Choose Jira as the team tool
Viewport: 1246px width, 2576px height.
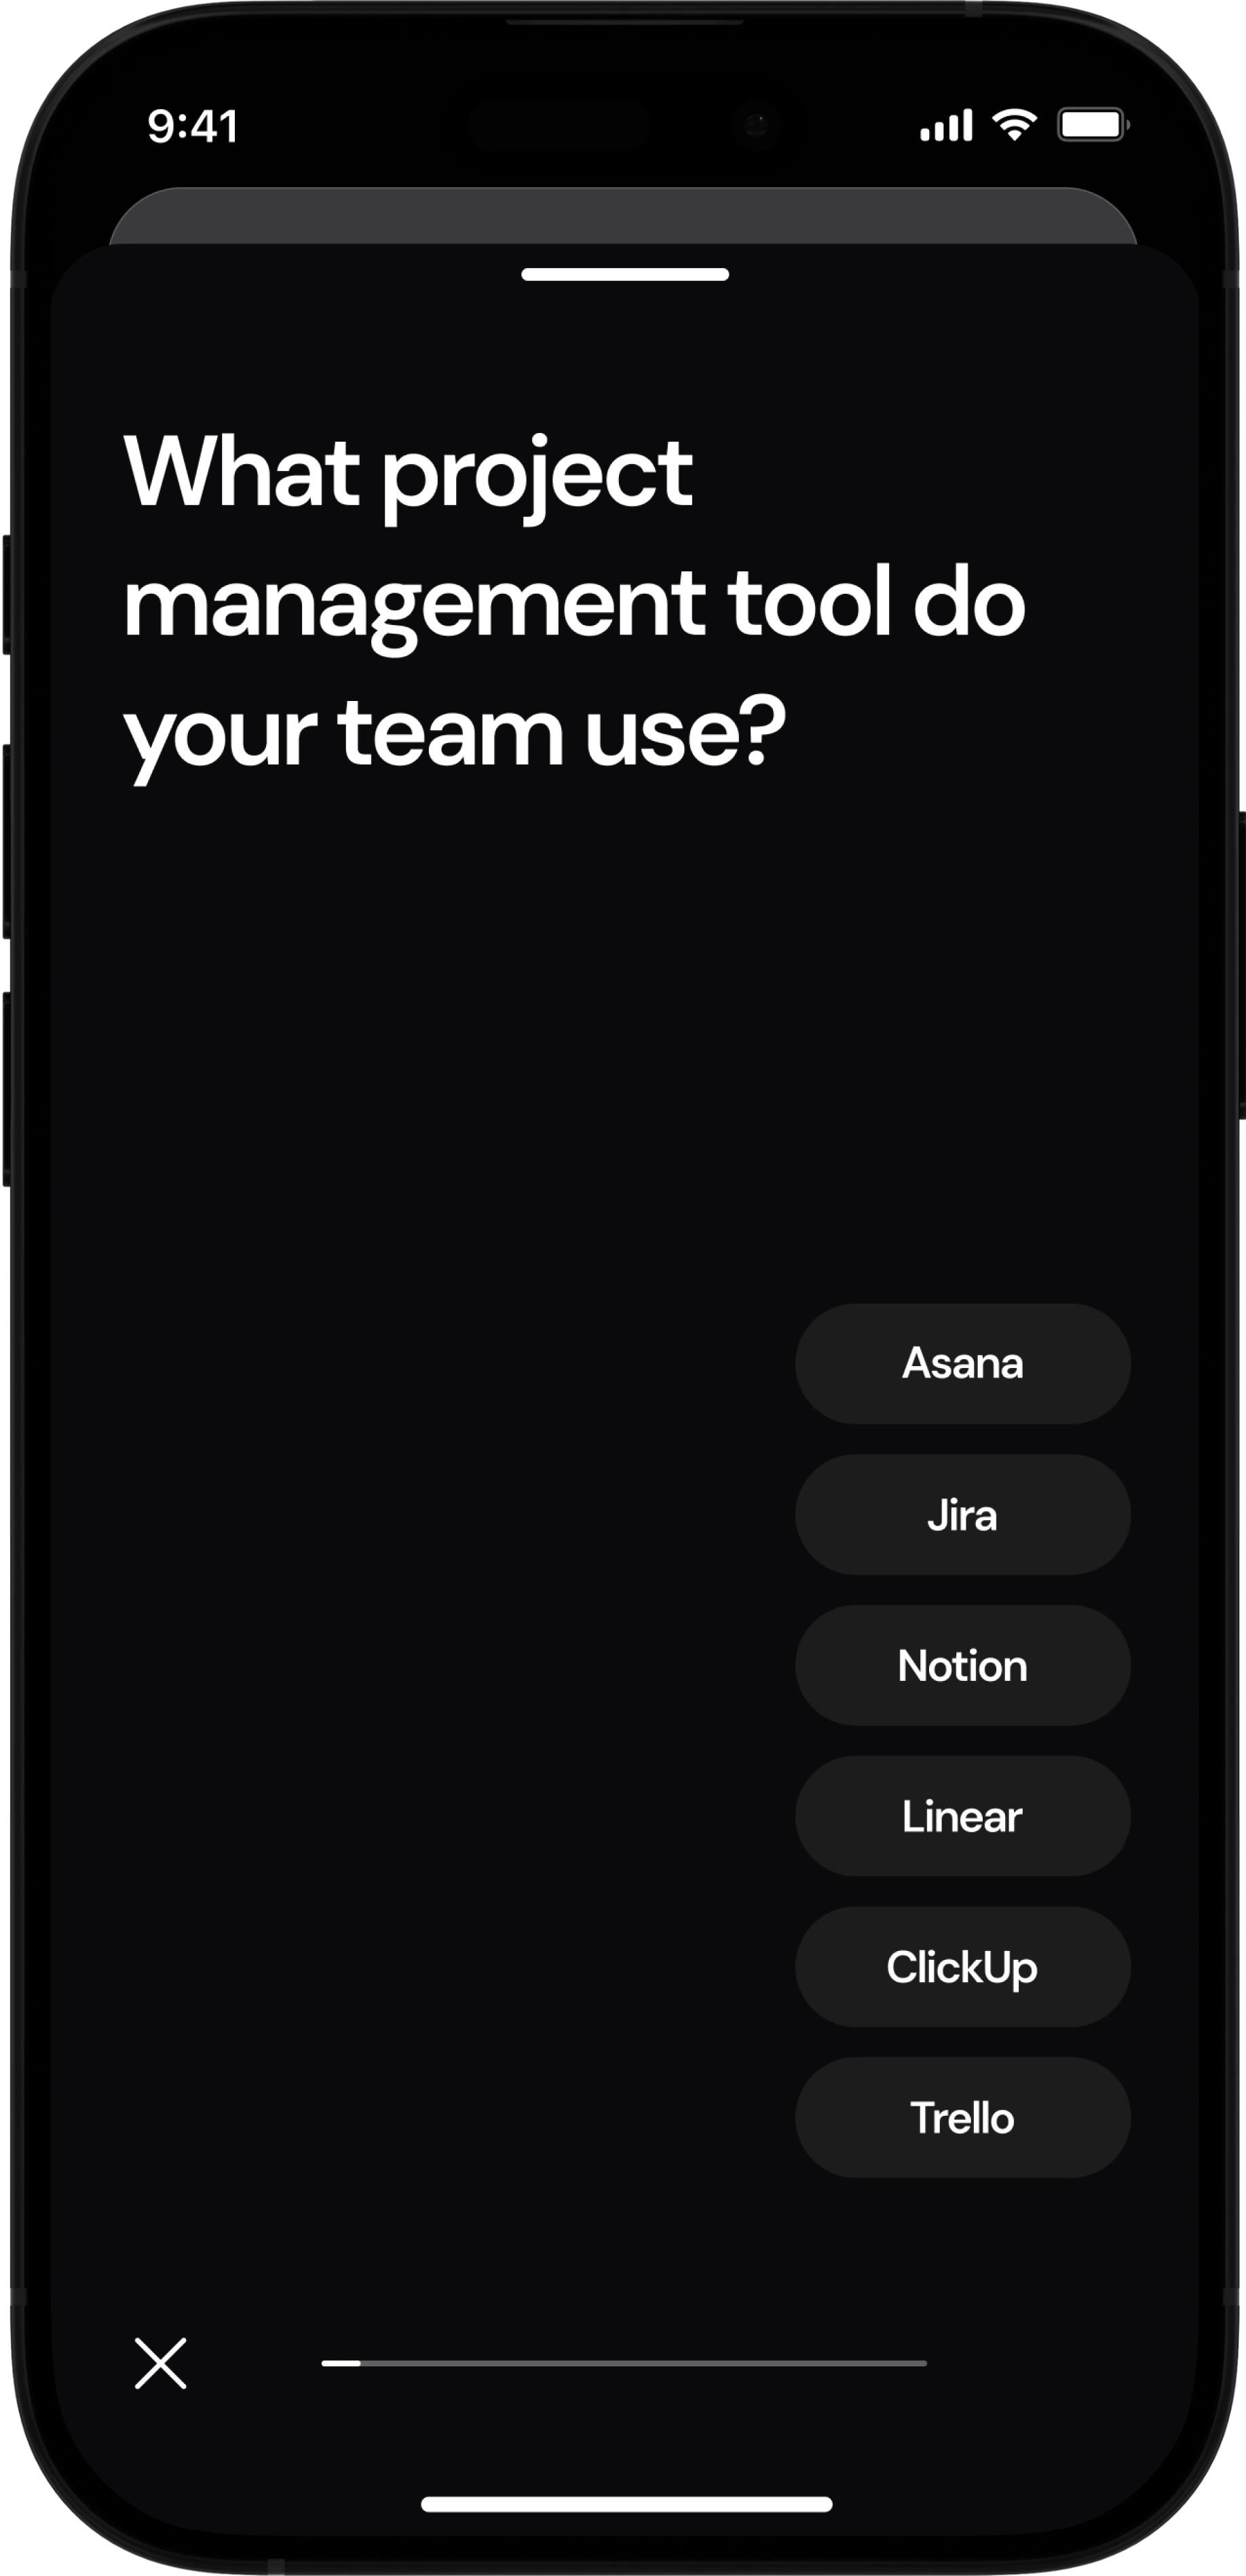pyautogui.click(x=962, y=1514)
